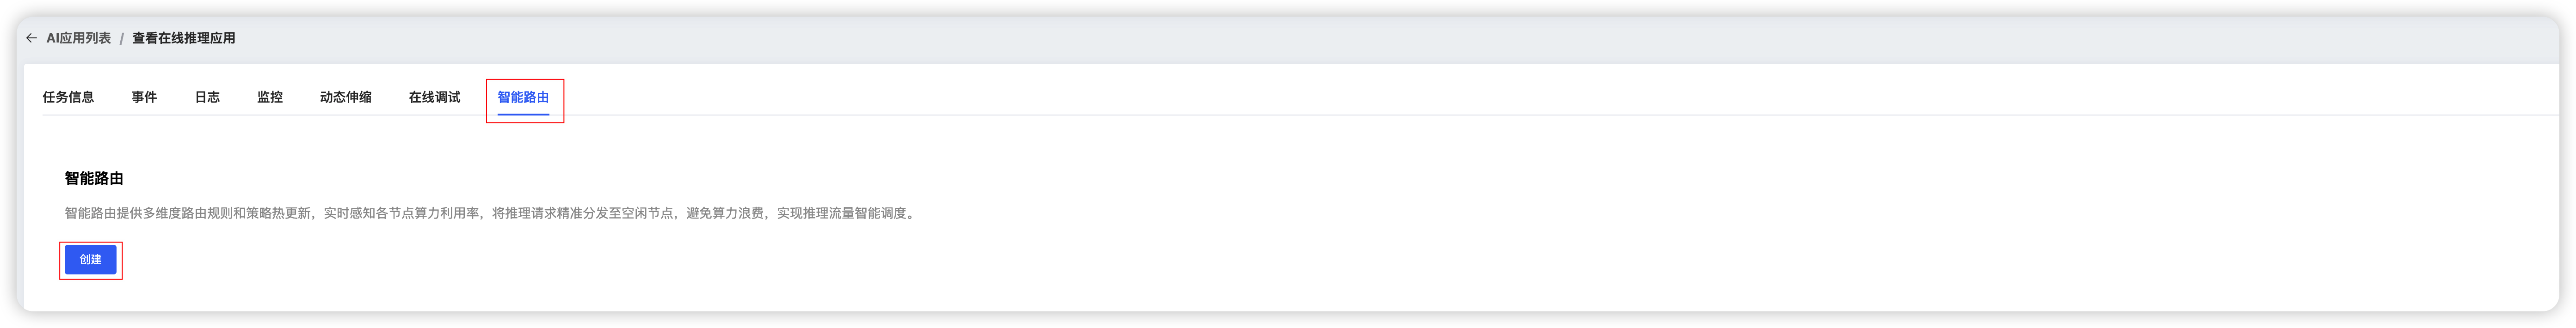This screenshot has height=328, width=2576.
Task: Click the back arrow icon
Action: click(31, 38)
